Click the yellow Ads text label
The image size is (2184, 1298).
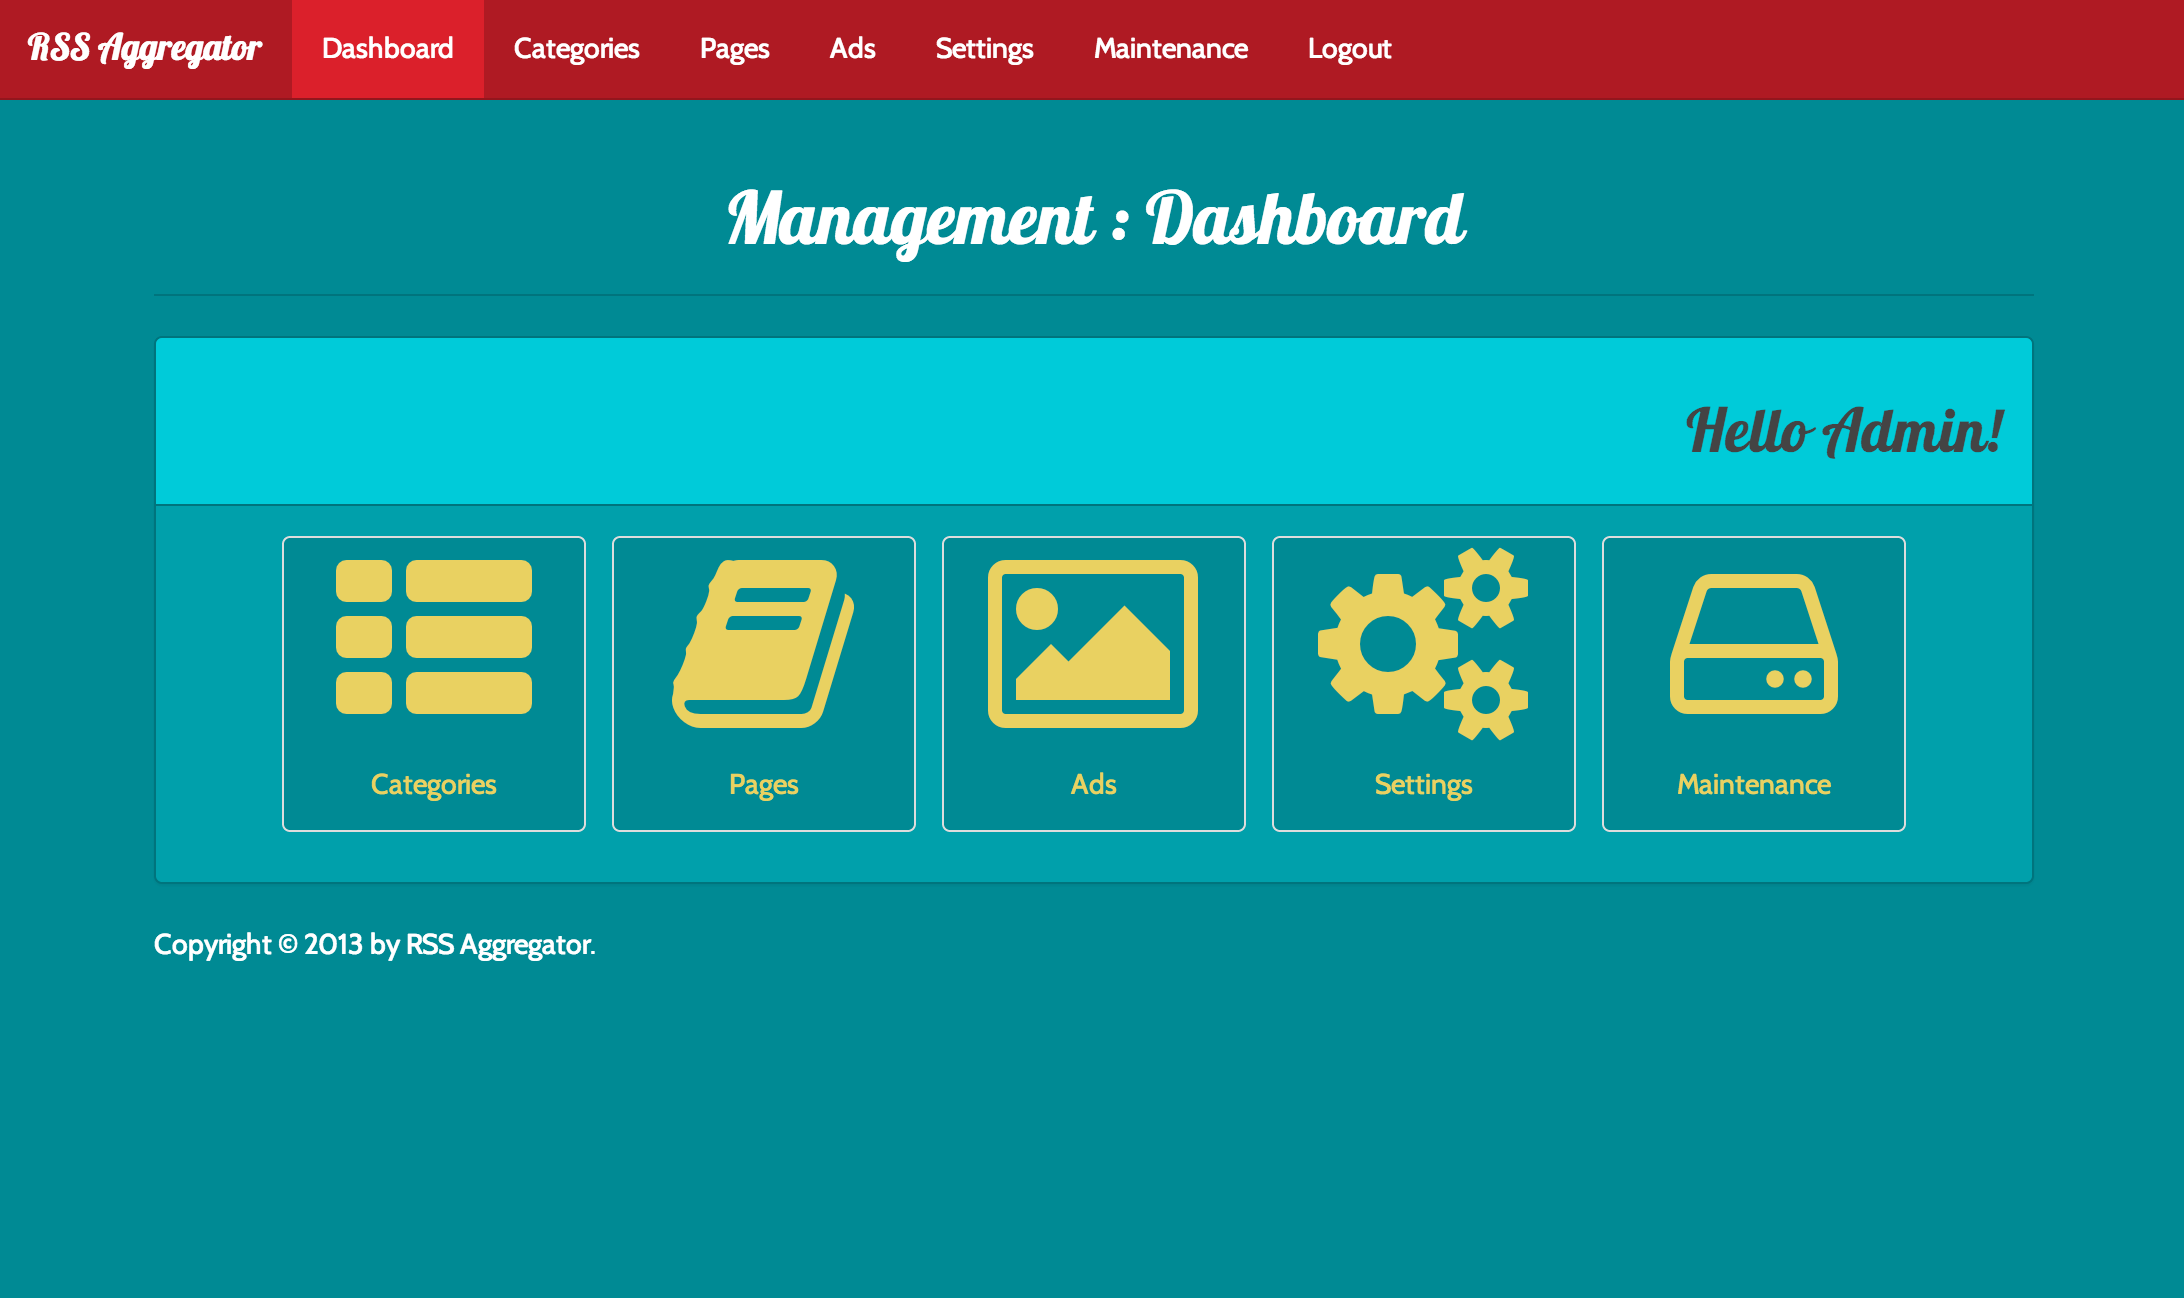1093,785
